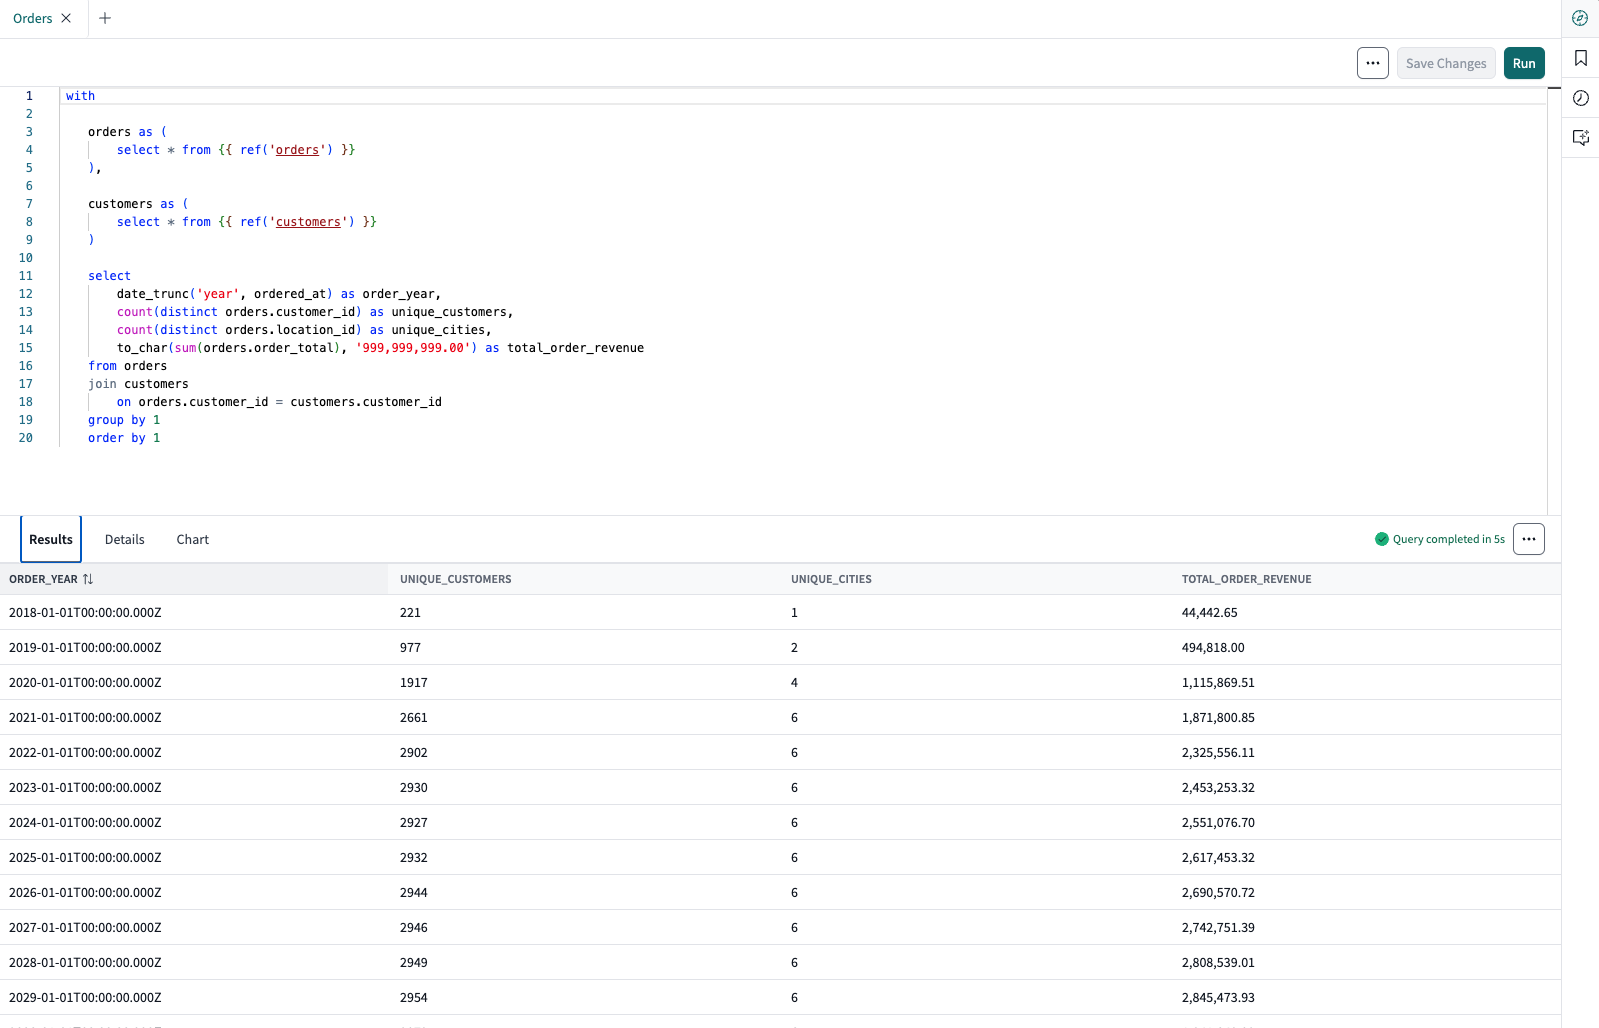The image size is (1599, 1028).
Task: Close the Orders tab
Action: pyautogui.click(x=66, y=18)
